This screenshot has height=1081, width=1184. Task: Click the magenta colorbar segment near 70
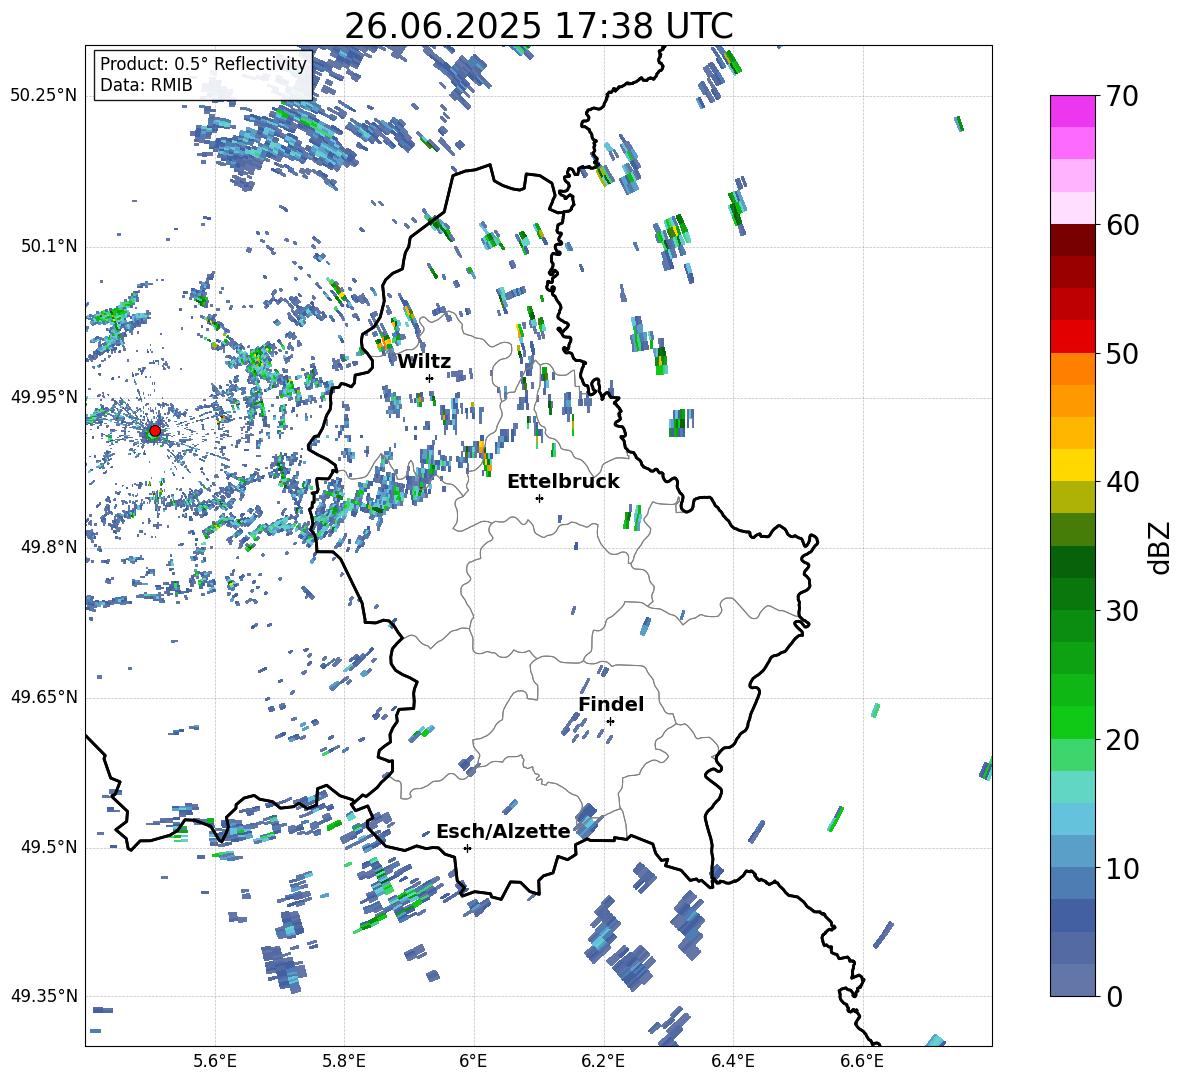1073,111
